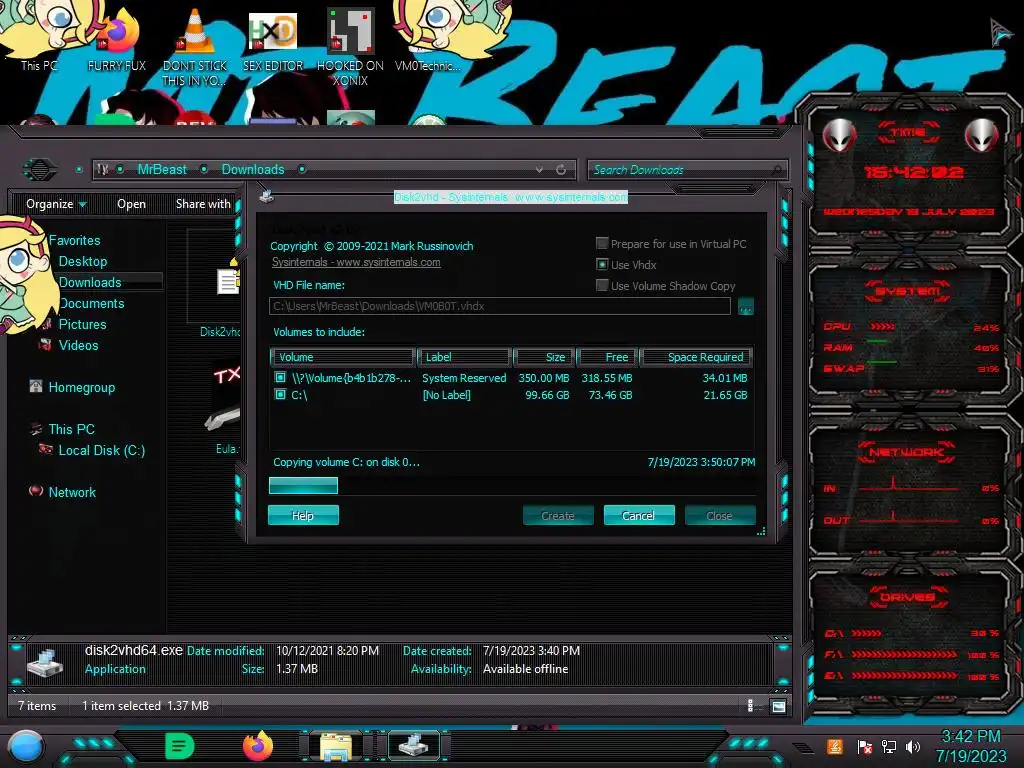
Task: Expand the MrBeast breadcrumb separator
Action: pyautogui.click(x=204, y=169)
